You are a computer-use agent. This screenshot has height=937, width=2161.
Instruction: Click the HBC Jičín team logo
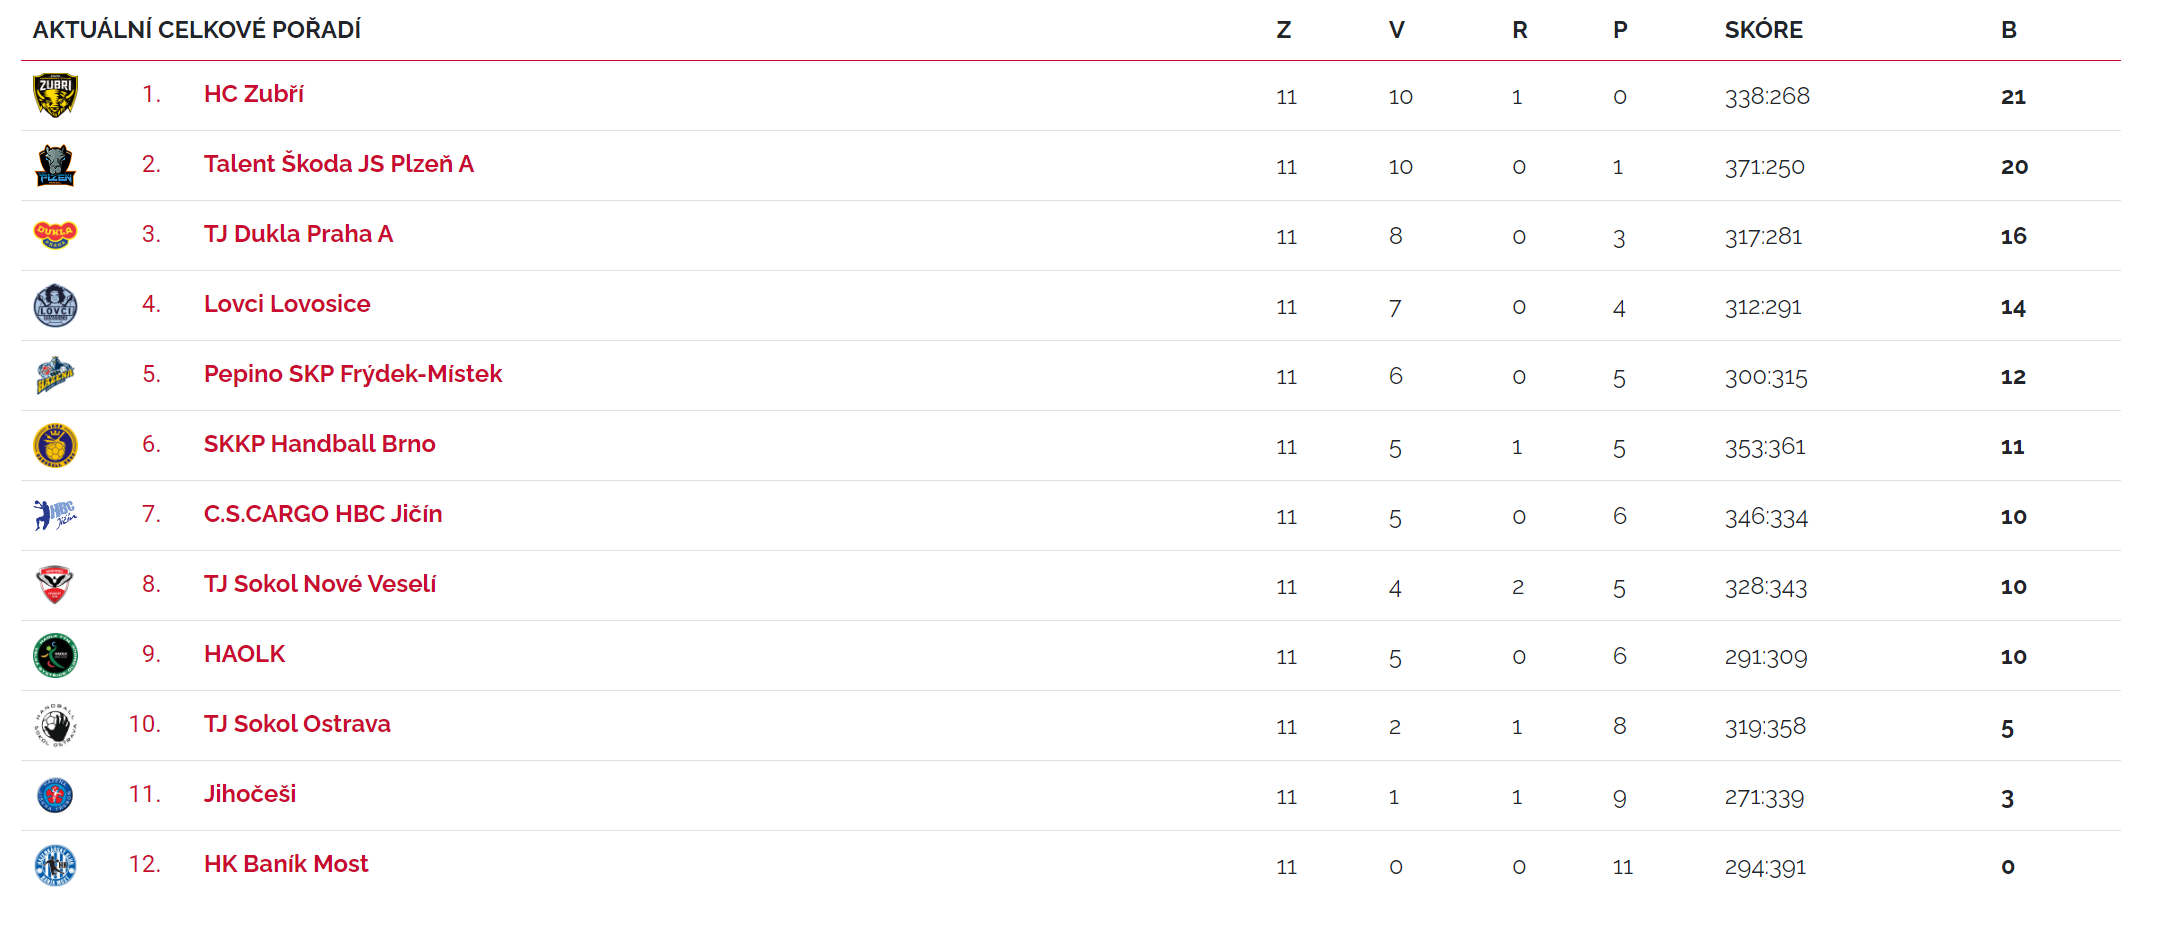tap(55, 515)
